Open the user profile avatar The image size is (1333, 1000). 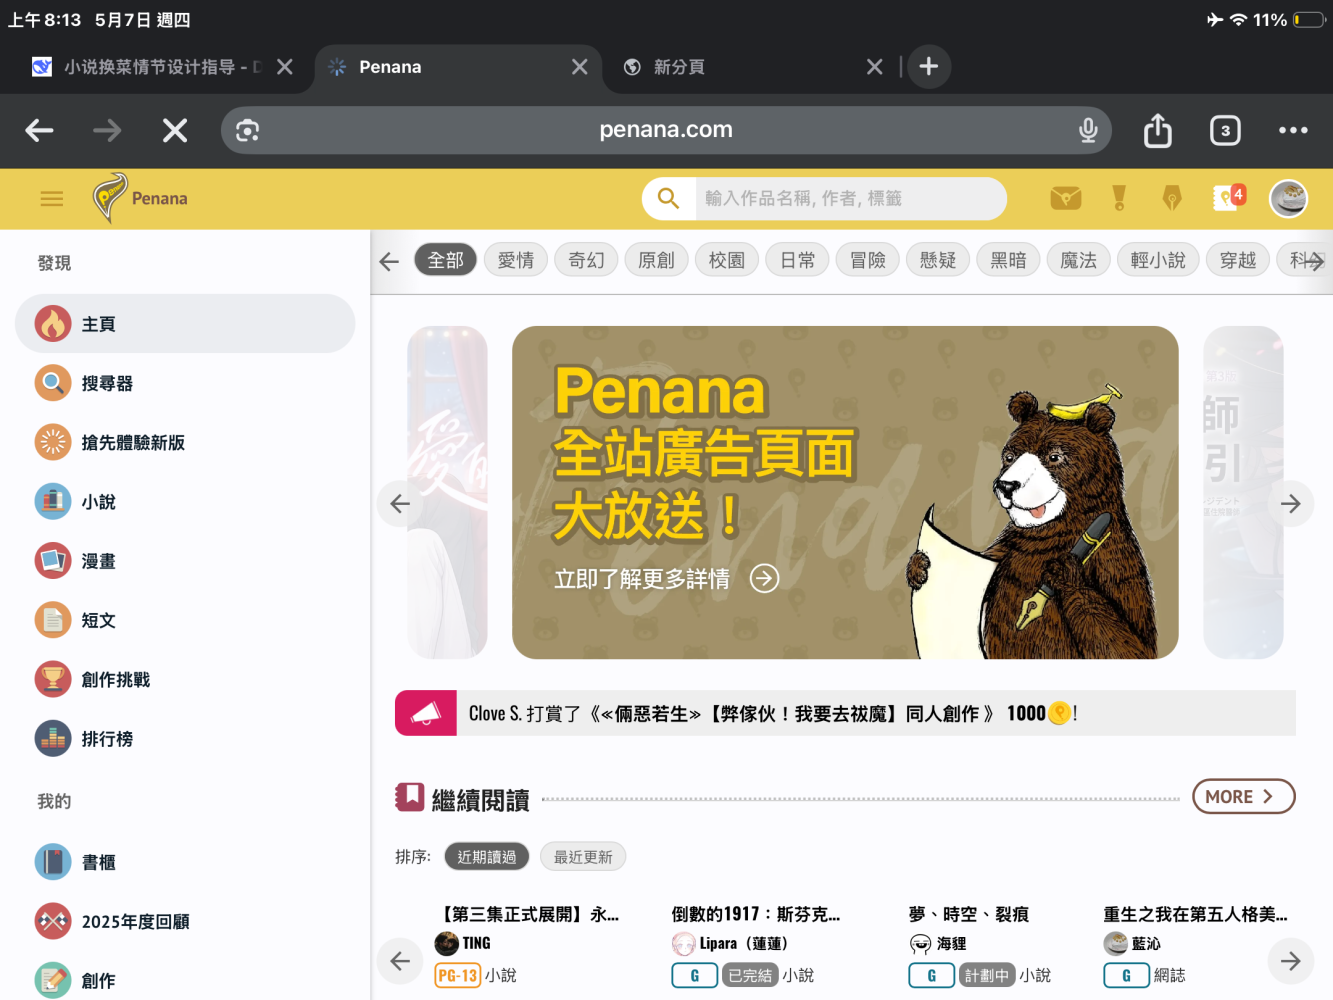1289,198
